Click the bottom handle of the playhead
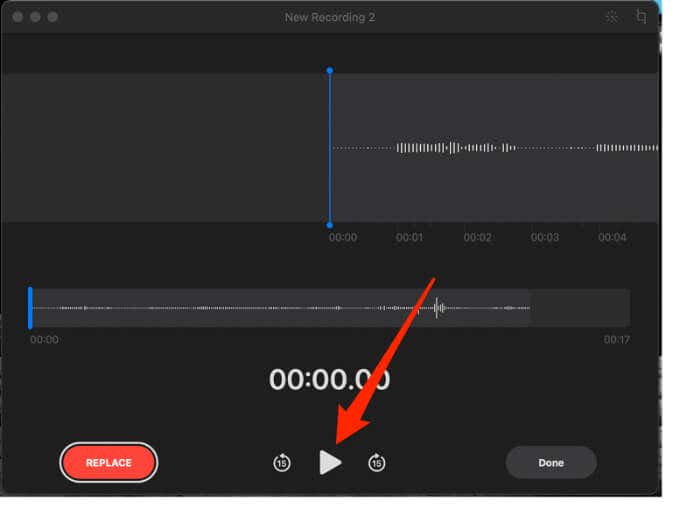This screenshot has width=680, height=515. [329, 224]
